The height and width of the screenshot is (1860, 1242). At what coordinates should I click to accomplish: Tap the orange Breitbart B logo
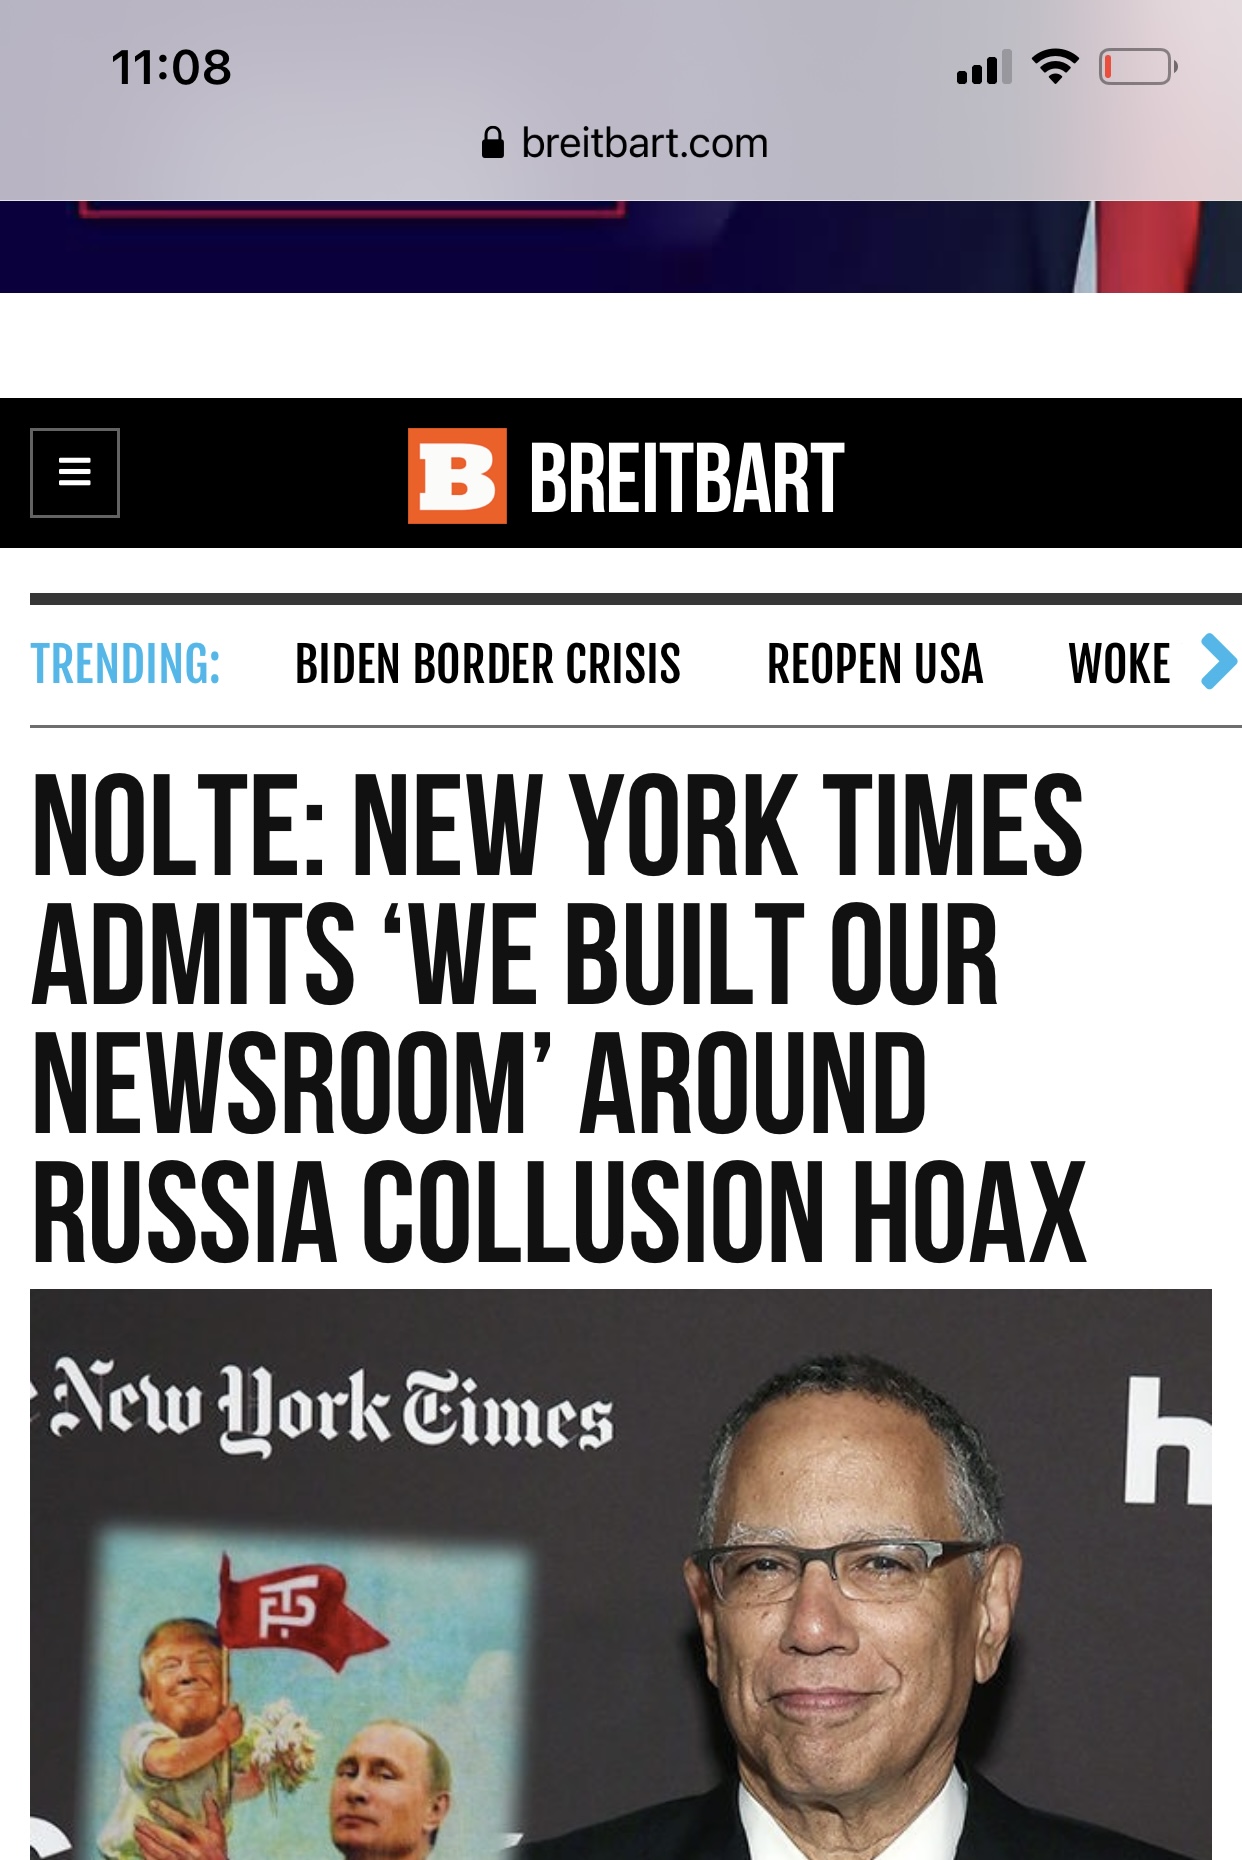(457, 476)
